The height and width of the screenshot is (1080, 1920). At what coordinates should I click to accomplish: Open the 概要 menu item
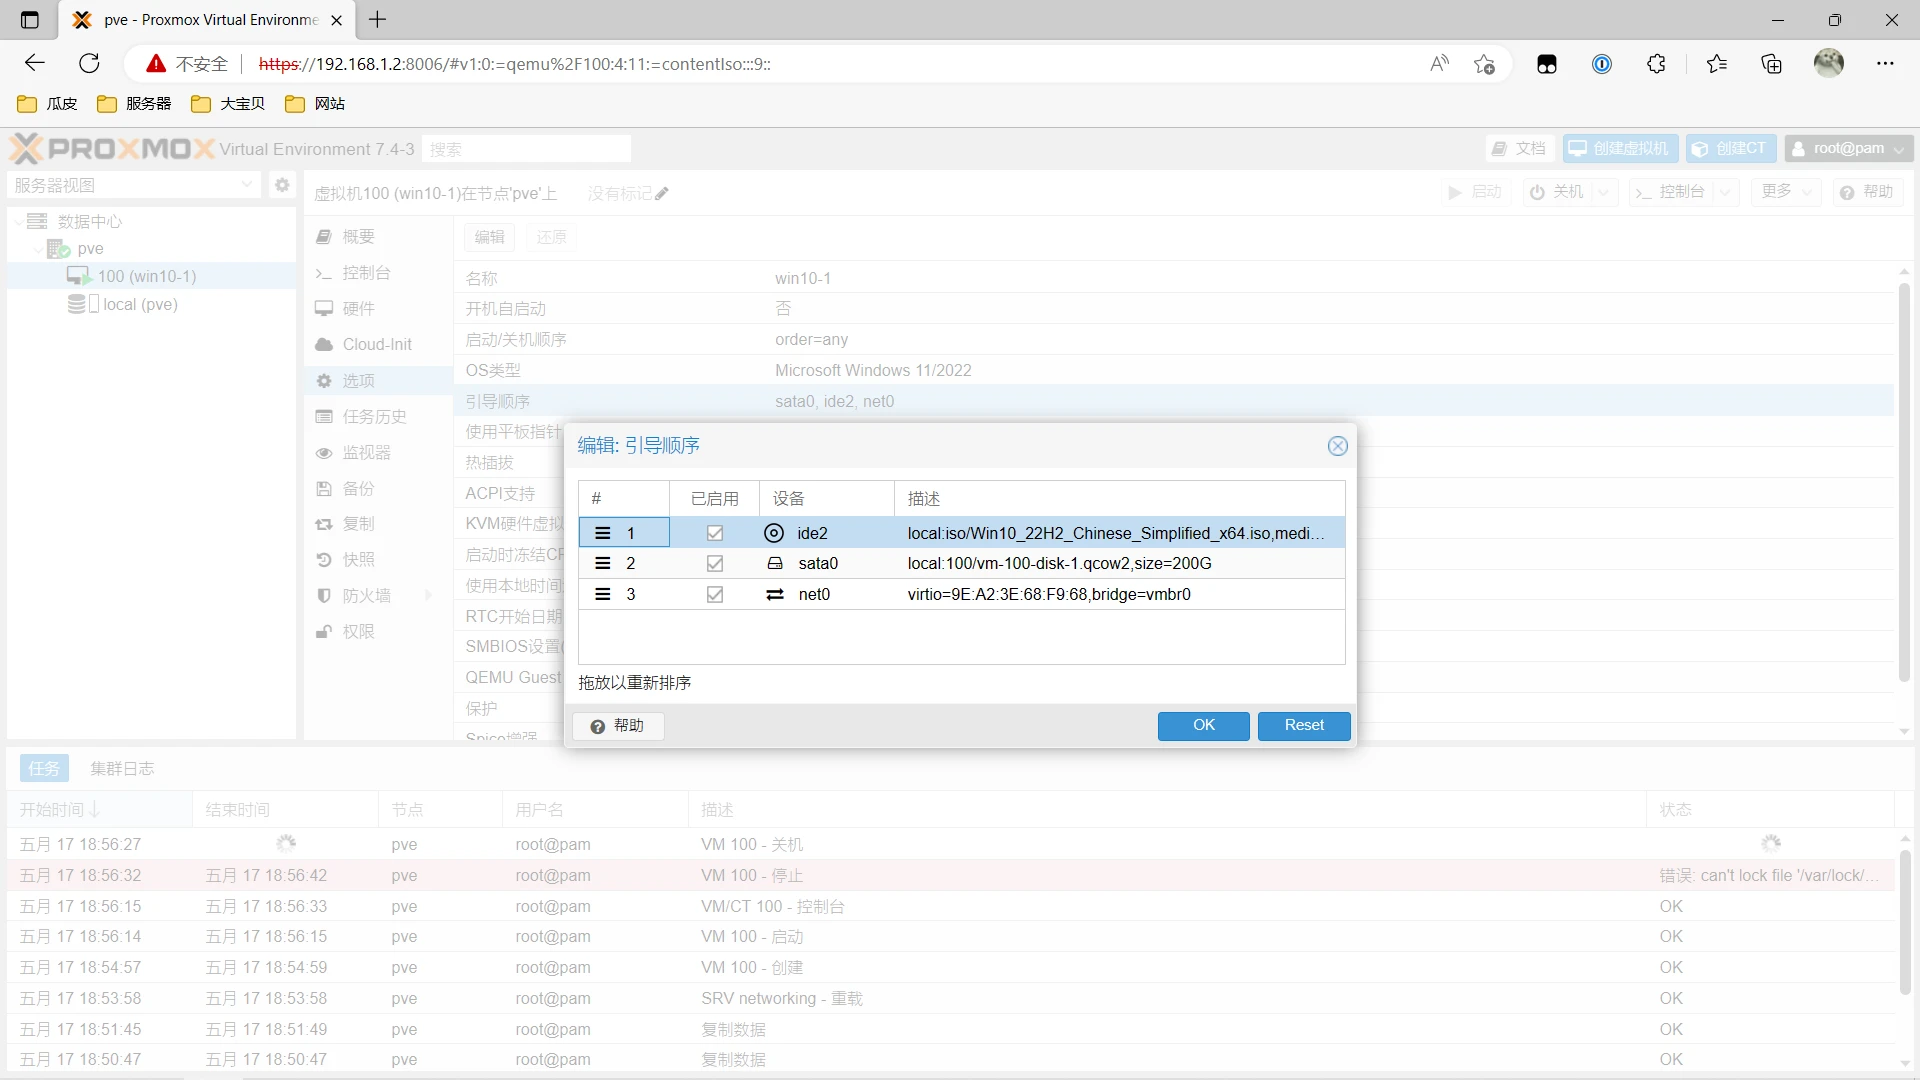[x=377, y=237]
